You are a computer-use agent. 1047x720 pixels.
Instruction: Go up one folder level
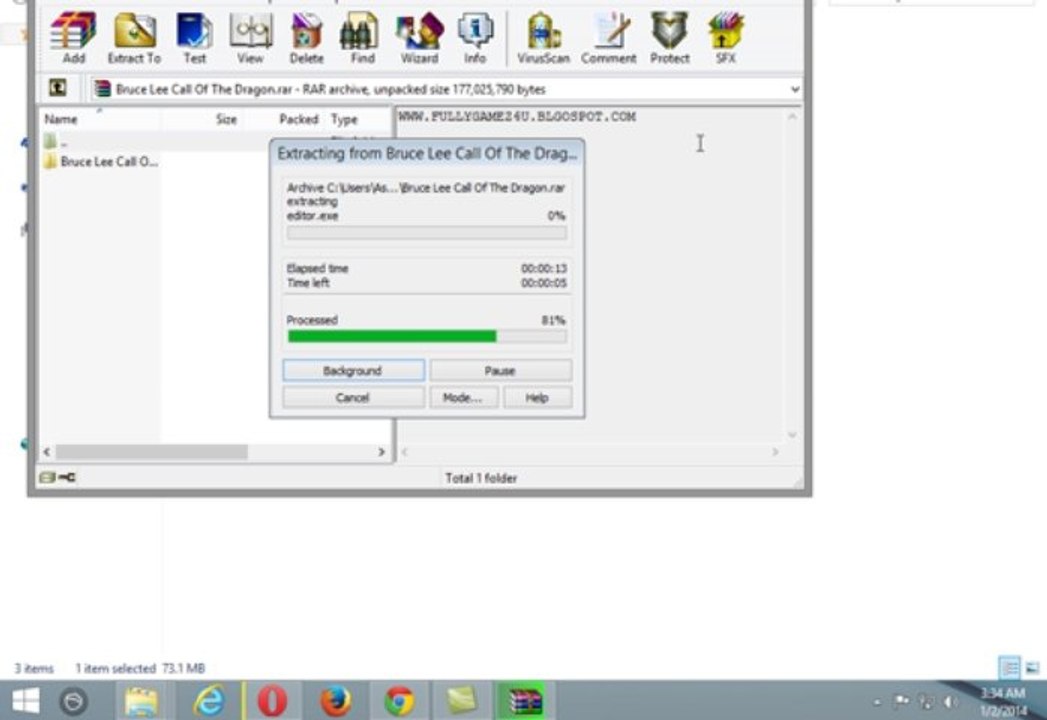58,87
